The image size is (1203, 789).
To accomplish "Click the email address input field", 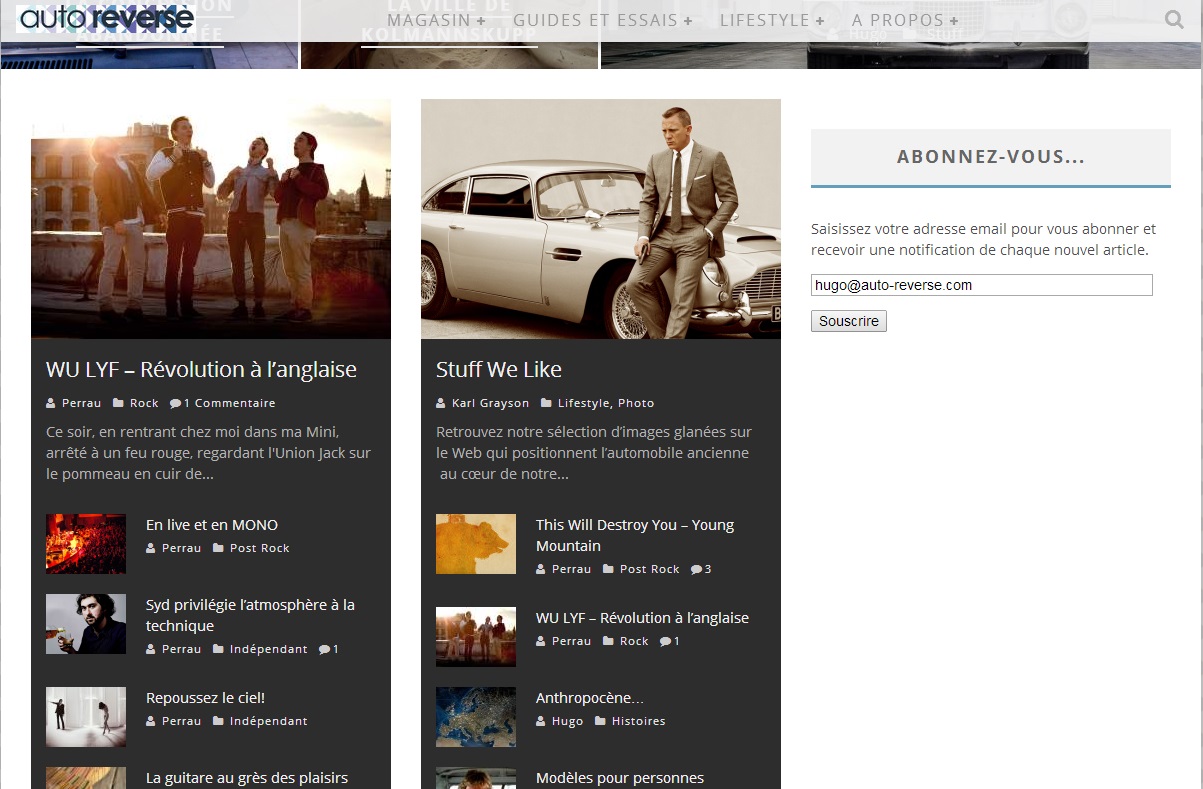I will [981, 285].
